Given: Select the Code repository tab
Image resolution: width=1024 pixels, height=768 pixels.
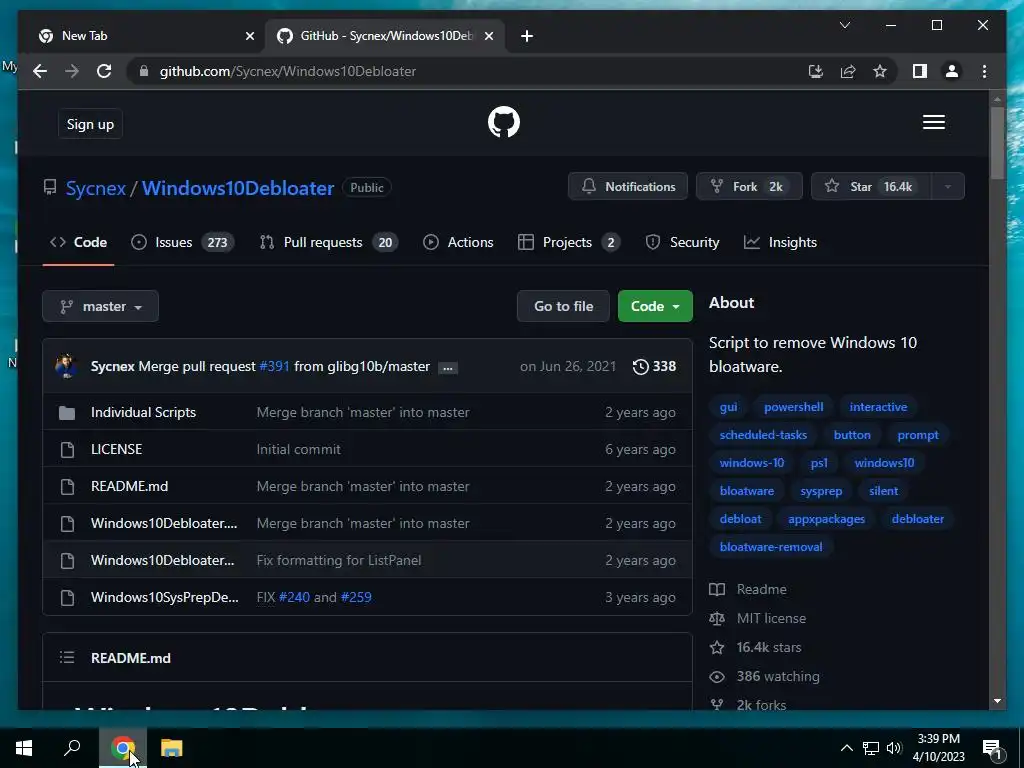Looking at the screenshot, I should [x=78, y=242].
